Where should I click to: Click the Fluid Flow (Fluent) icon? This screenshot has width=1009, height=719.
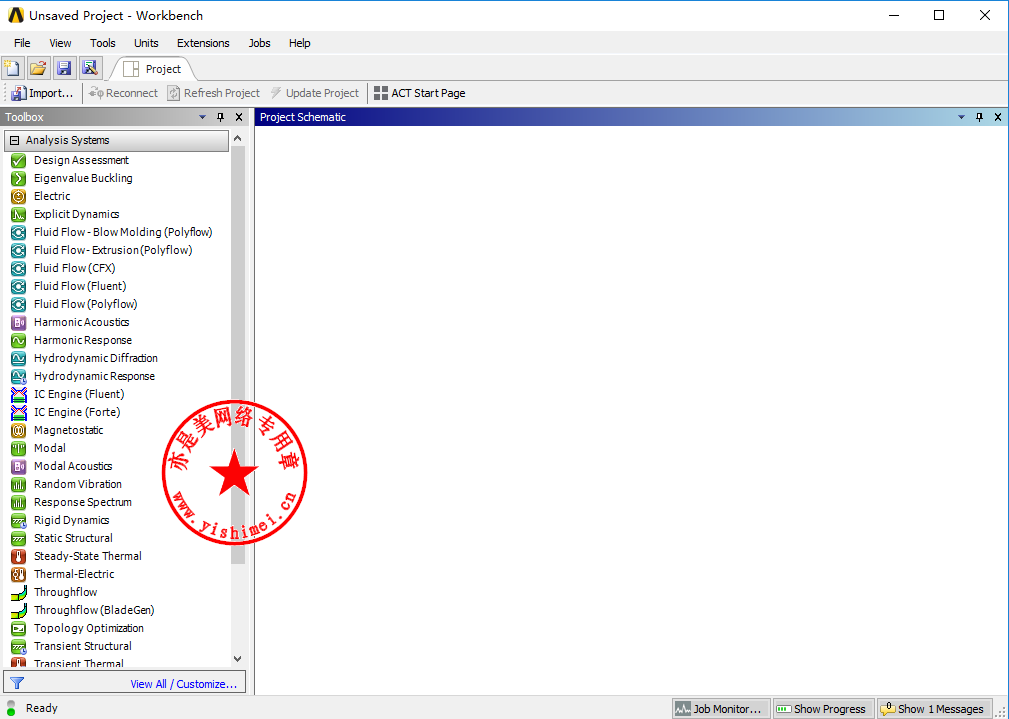[19, 286]
